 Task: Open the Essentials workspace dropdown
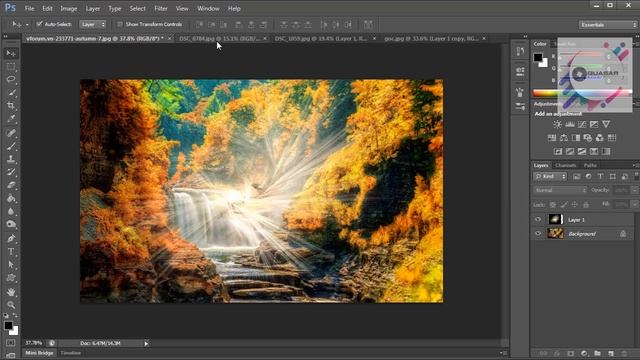(608, 25)
